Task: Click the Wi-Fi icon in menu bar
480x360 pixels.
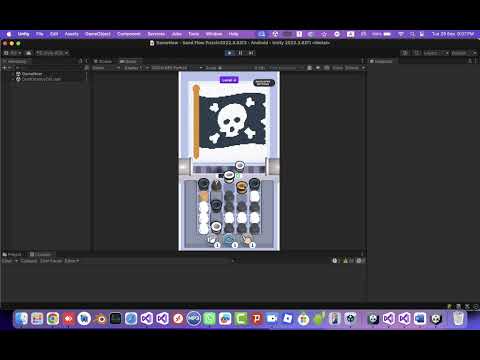Action: (401, 34)
